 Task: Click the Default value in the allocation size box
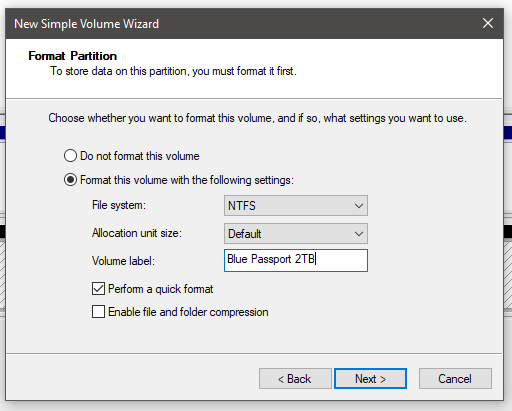[244, 234]
